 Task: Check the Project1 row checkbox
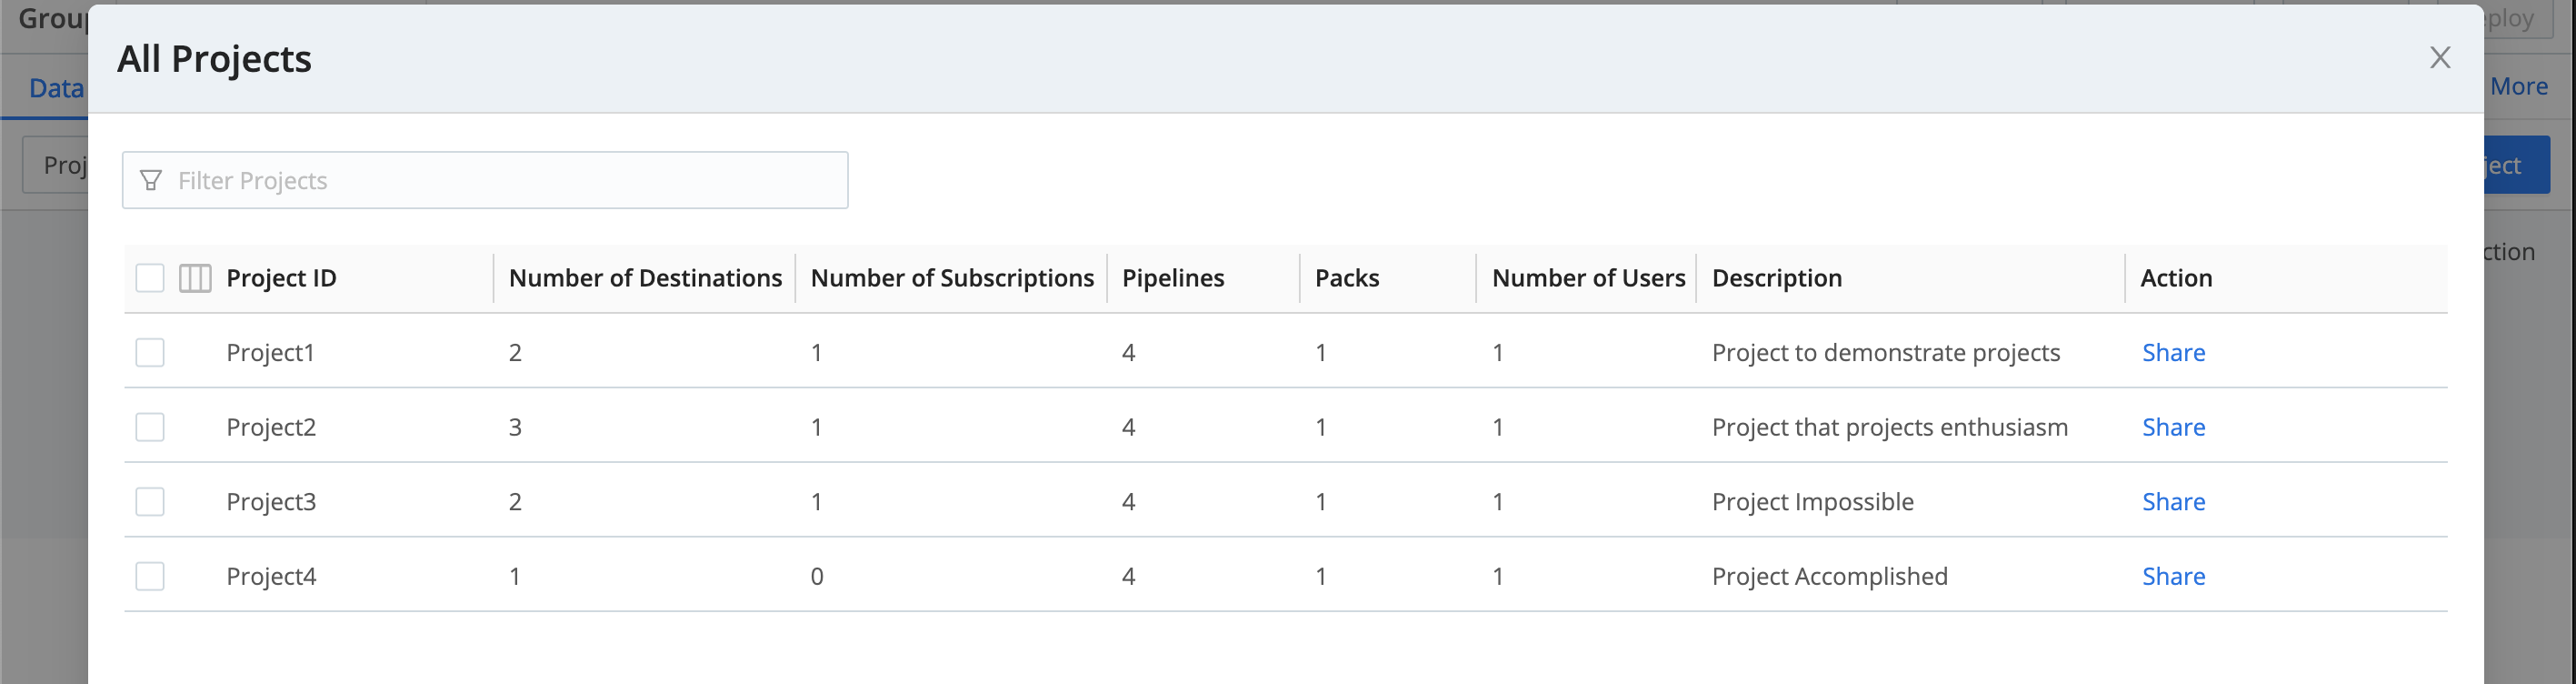[x=150, y=352]
